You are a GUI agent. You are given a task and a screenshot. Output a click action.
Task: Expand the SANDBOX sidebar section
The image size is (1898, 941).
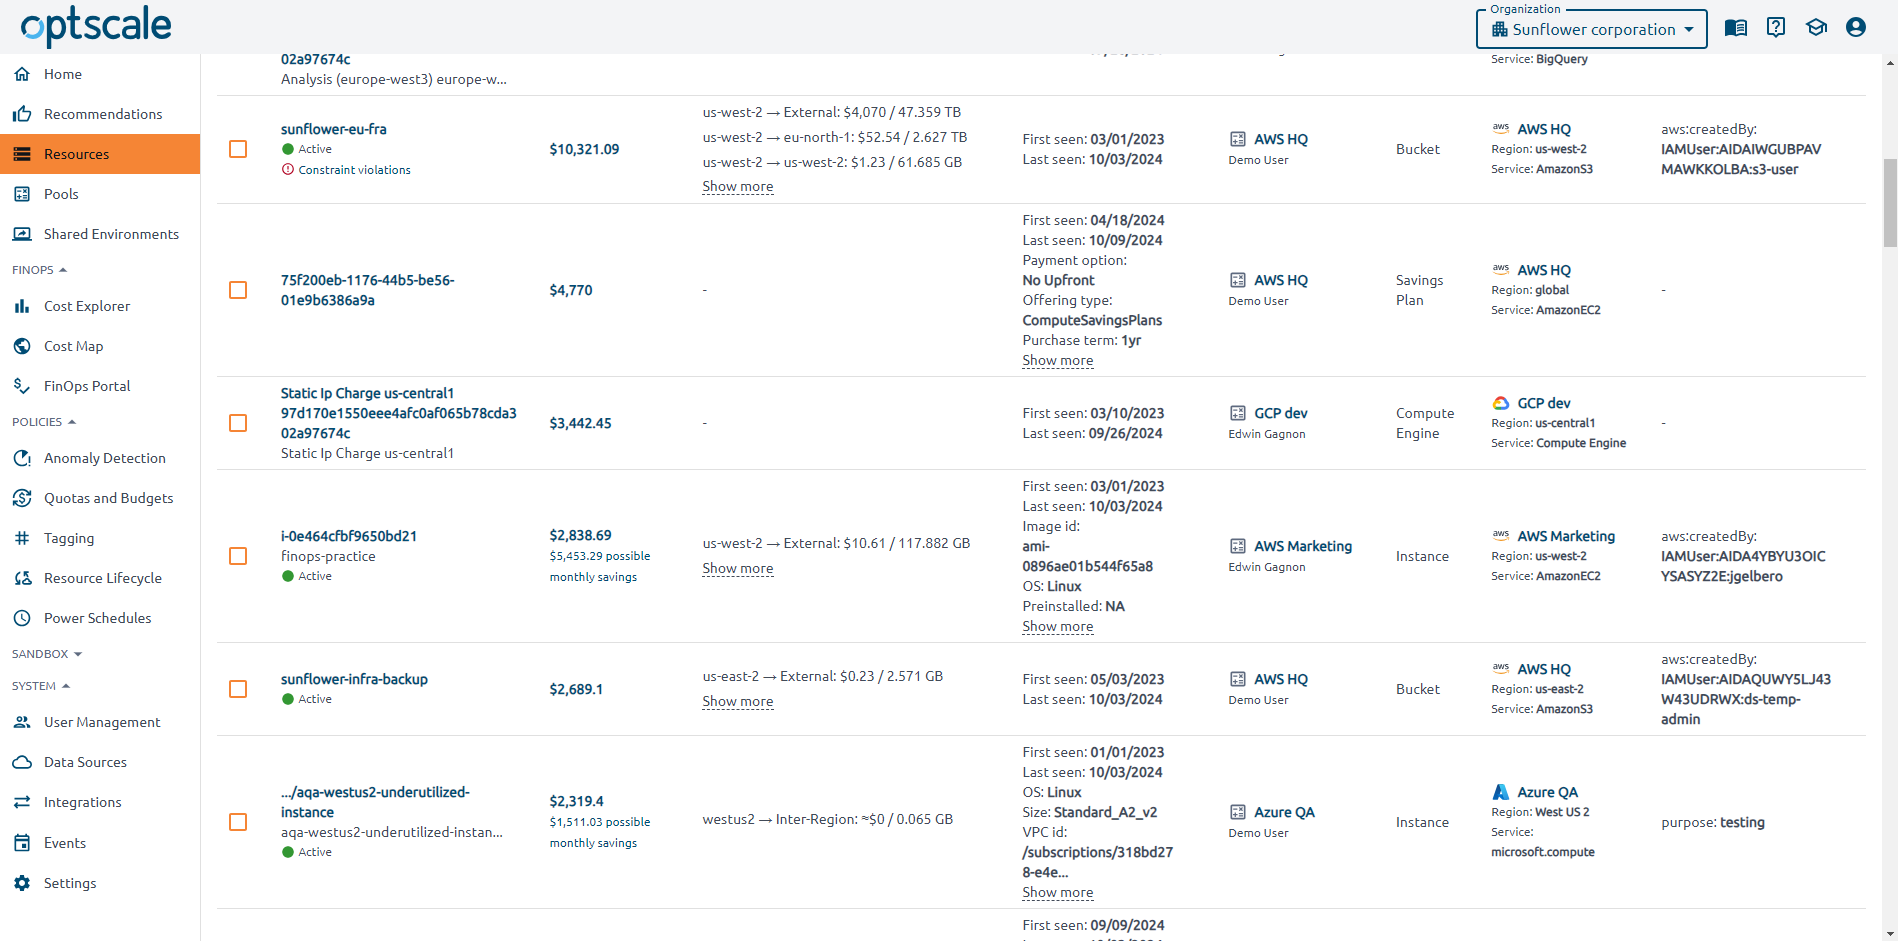point(47,654)
